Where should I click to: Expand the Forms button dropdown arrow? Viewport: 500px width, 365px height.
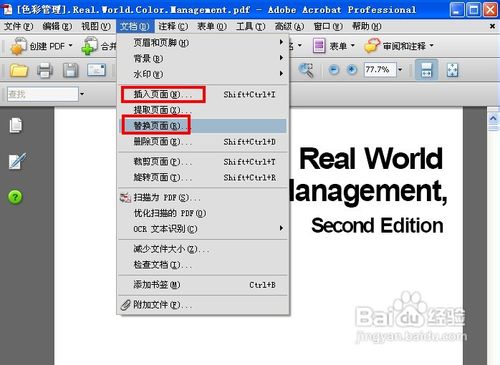[x=353, y=45]
